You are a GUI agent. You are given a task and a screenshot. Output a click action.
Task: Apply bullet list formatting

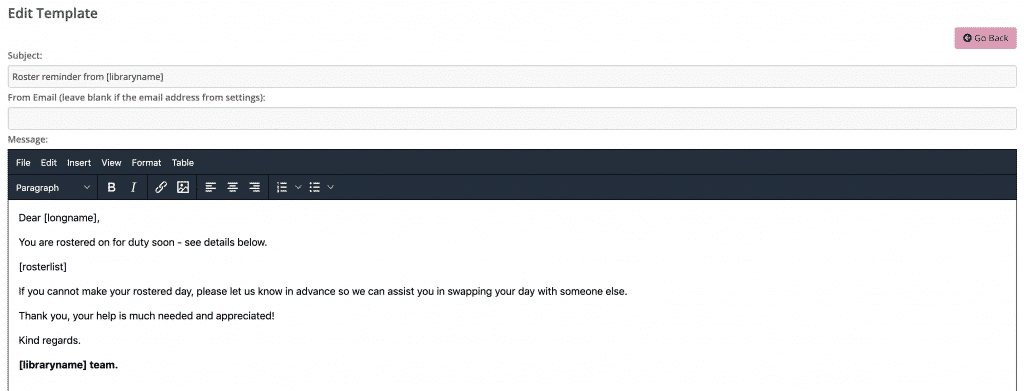[x=315, y=187]
